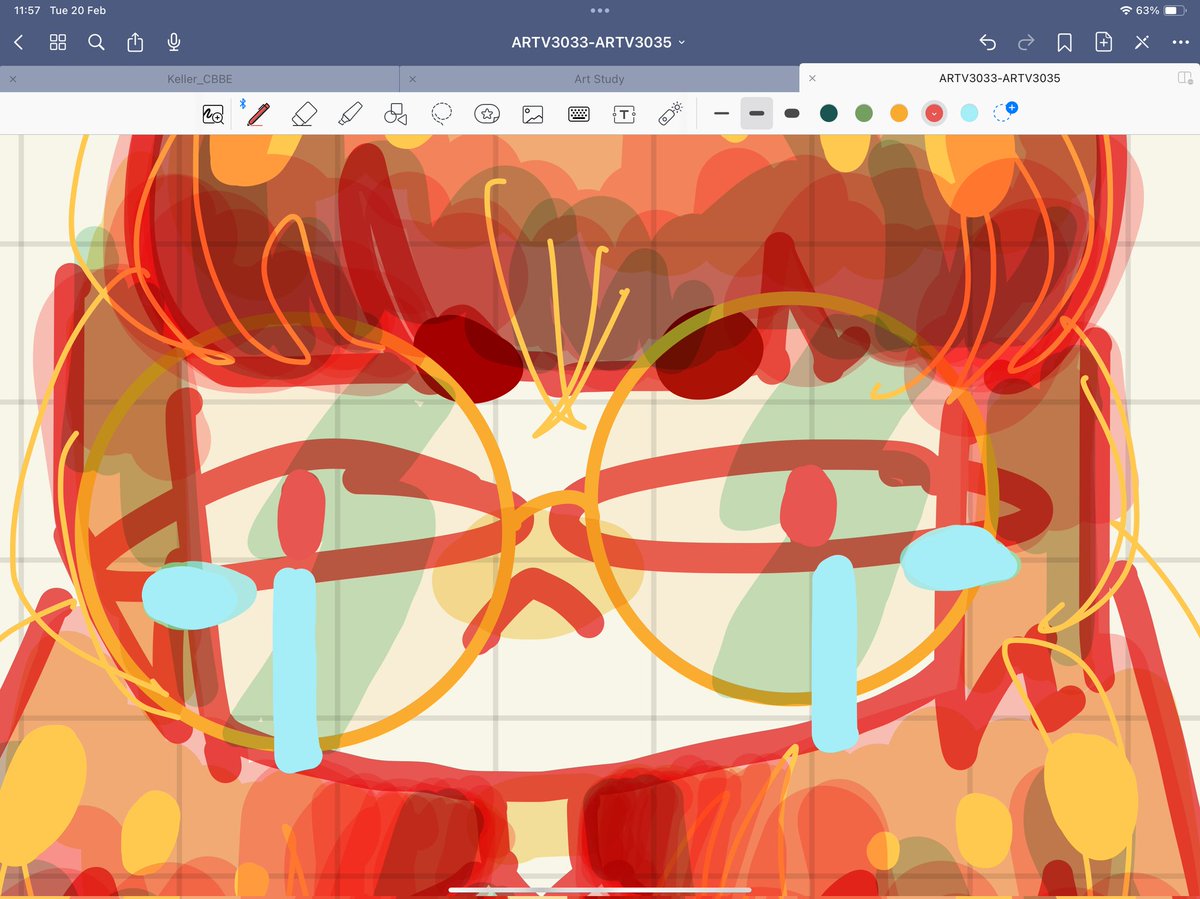
Task: Add a text box
Action: (624, 114)
